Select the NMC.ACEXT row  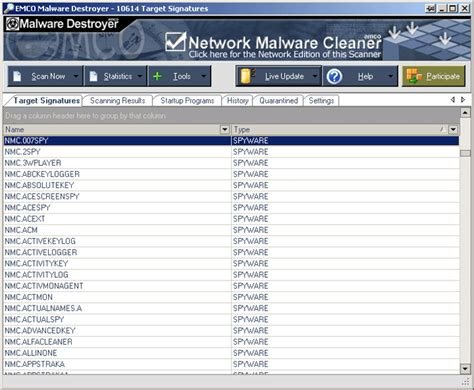(x=231, y=219)
